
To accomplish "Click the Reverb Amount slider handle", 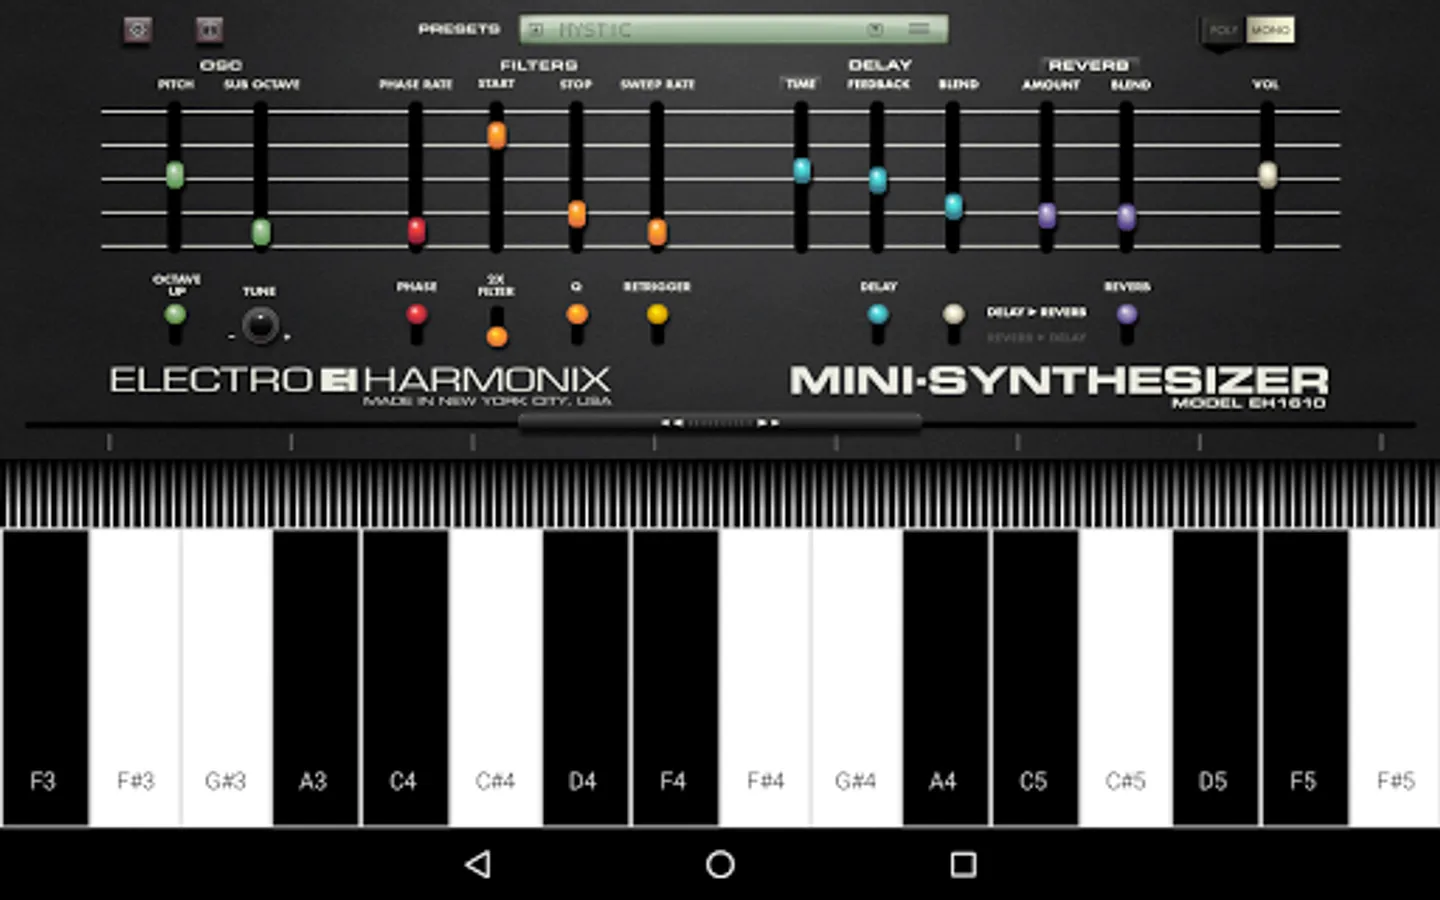I will pos(1047,215).
